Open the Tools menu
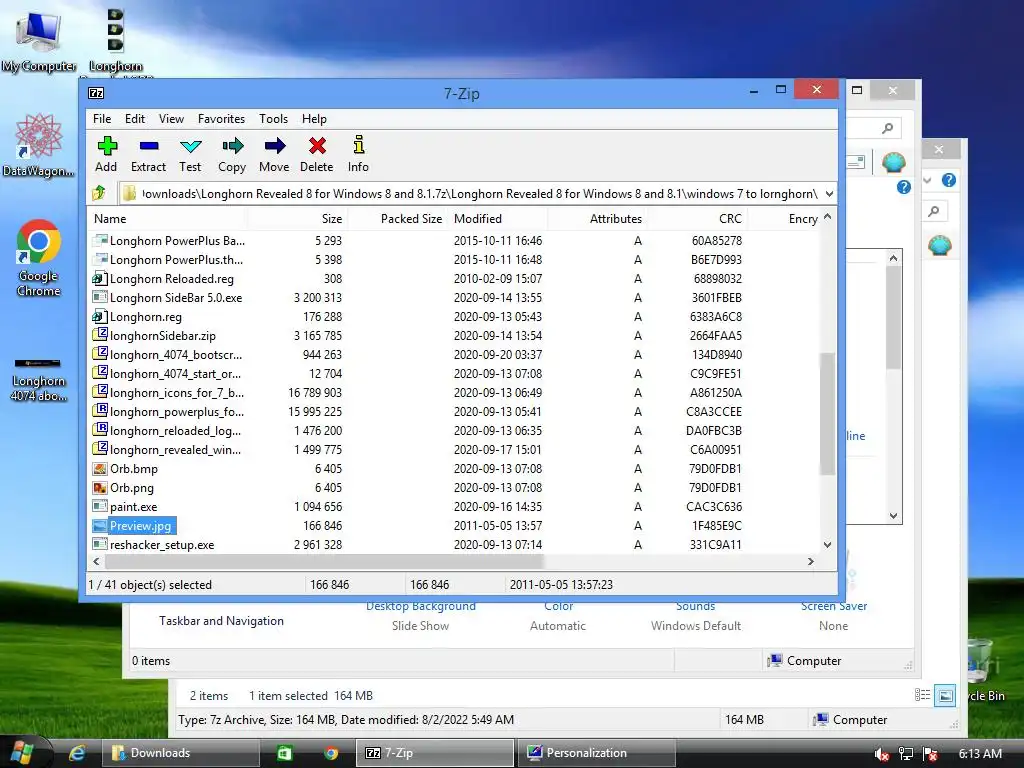The width and height of the screenshot is (1024, 768). pyautogui.click(x=273, y=119)
